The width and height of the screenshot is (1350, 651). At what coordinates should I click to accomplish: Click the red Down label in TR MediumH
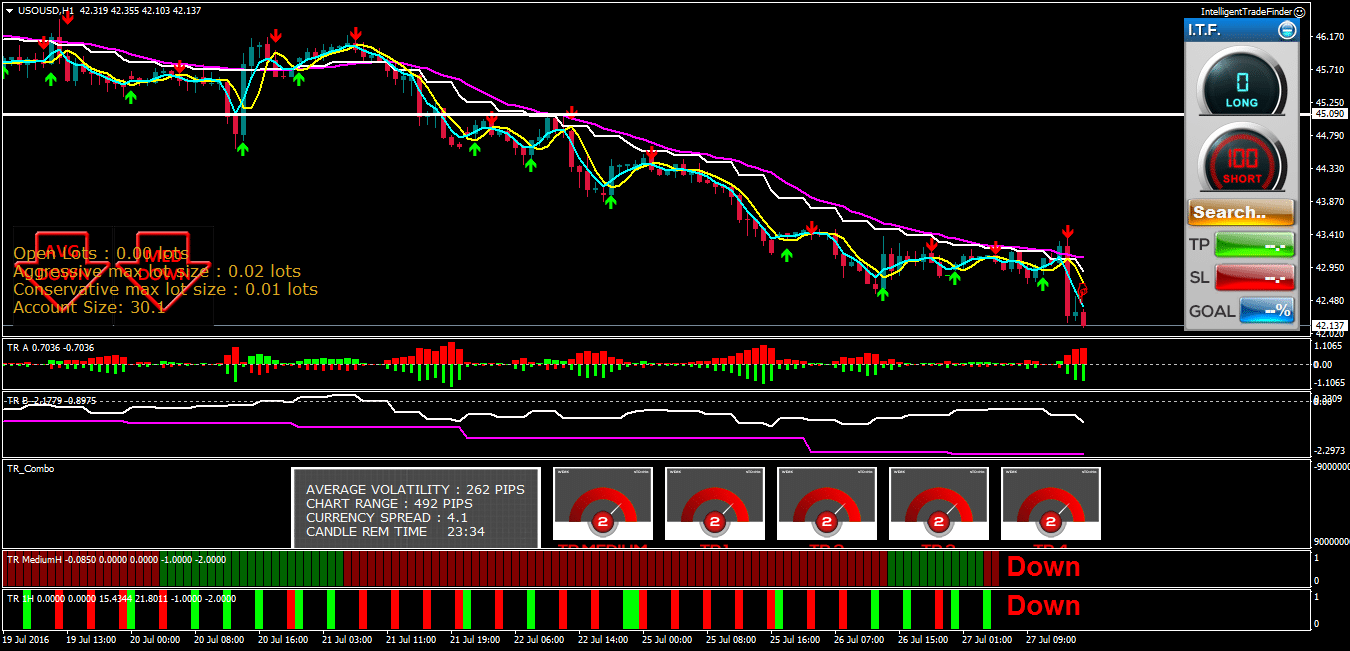tap(1043, 567)
